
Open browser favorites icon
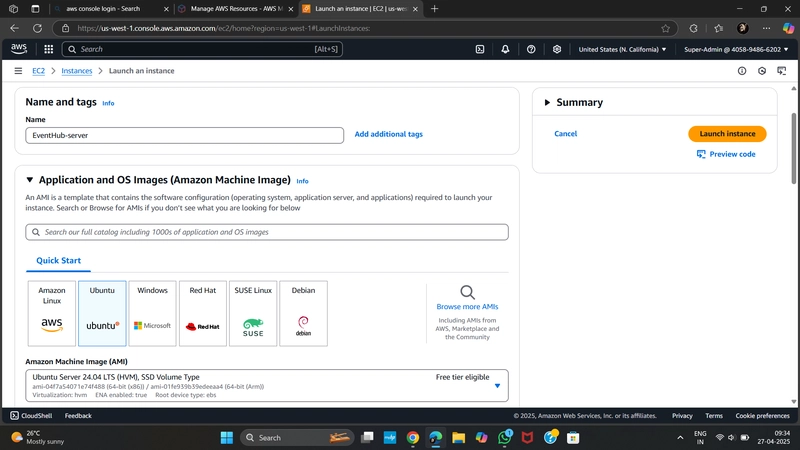[718, 28]
